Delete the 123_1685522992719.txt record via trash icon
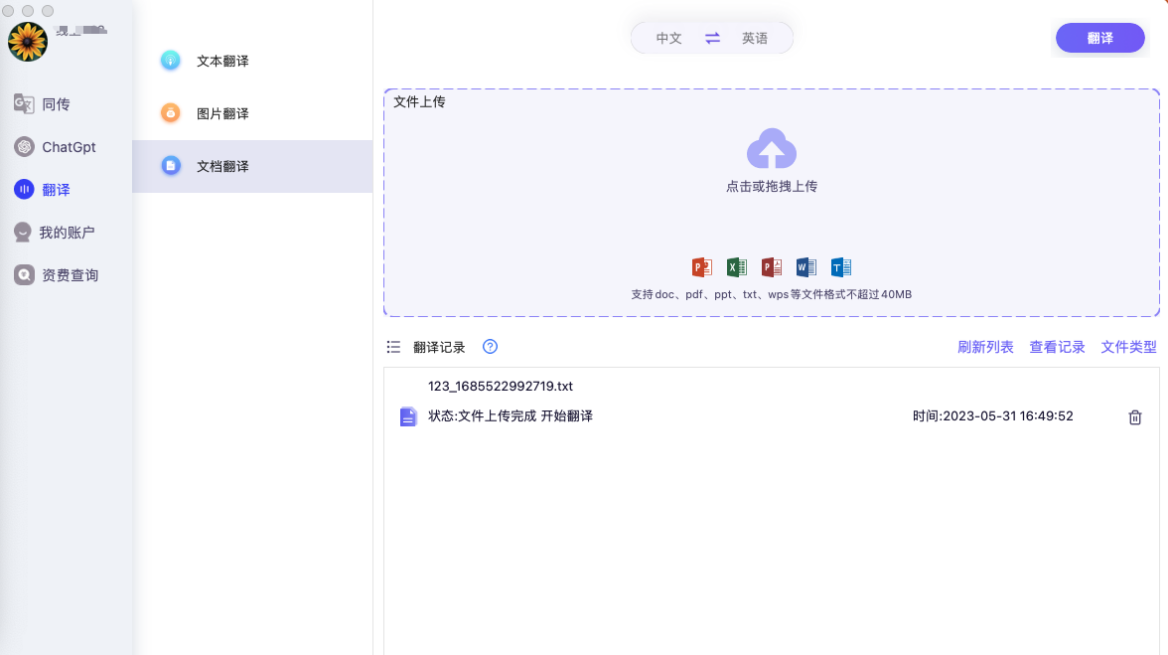Image resolution: width=1168 pixels, height=655 pixels. [1134, 417]
